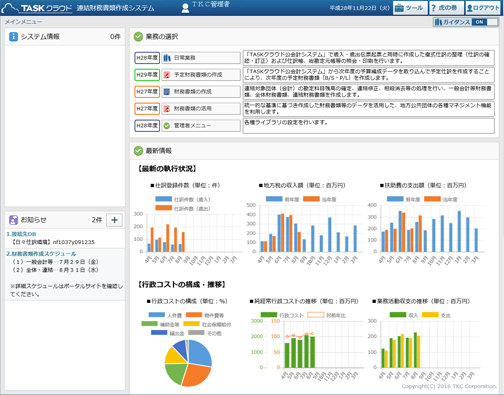
Task: Click the 虎の巻 help button
Action: (x=446, y=8)
